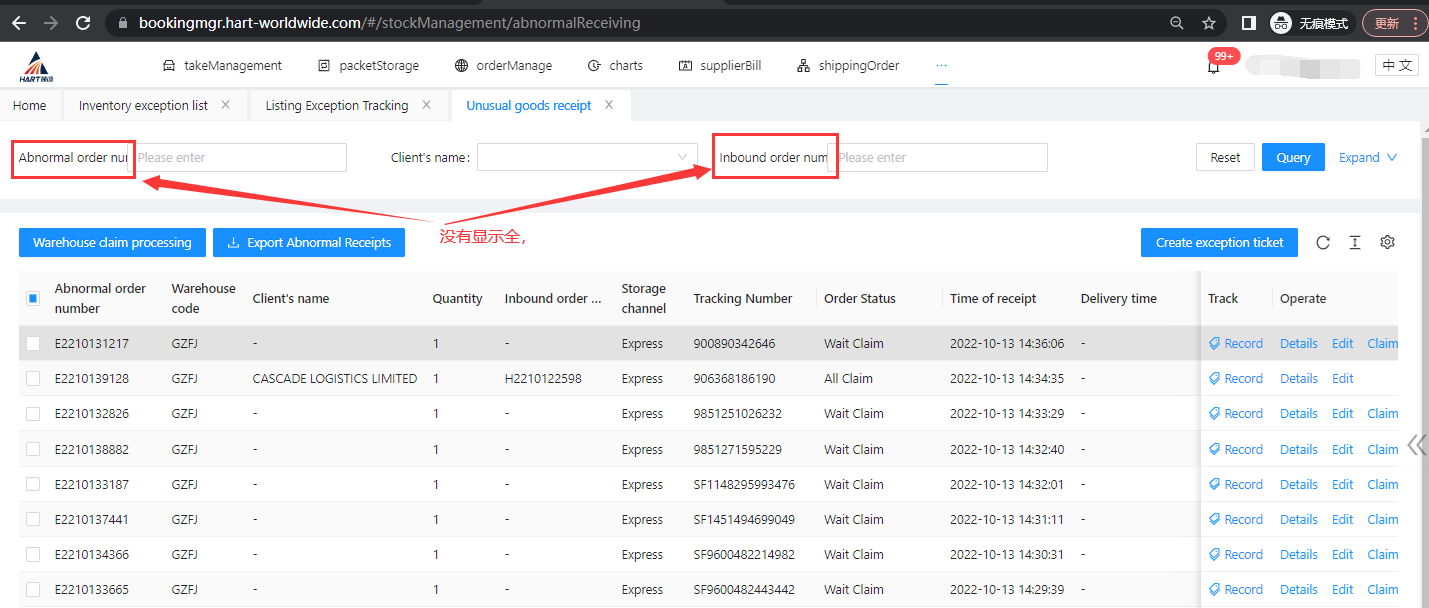Bookmark page with the star icon
The image size is (1429, 608).
coord(1209,22)
